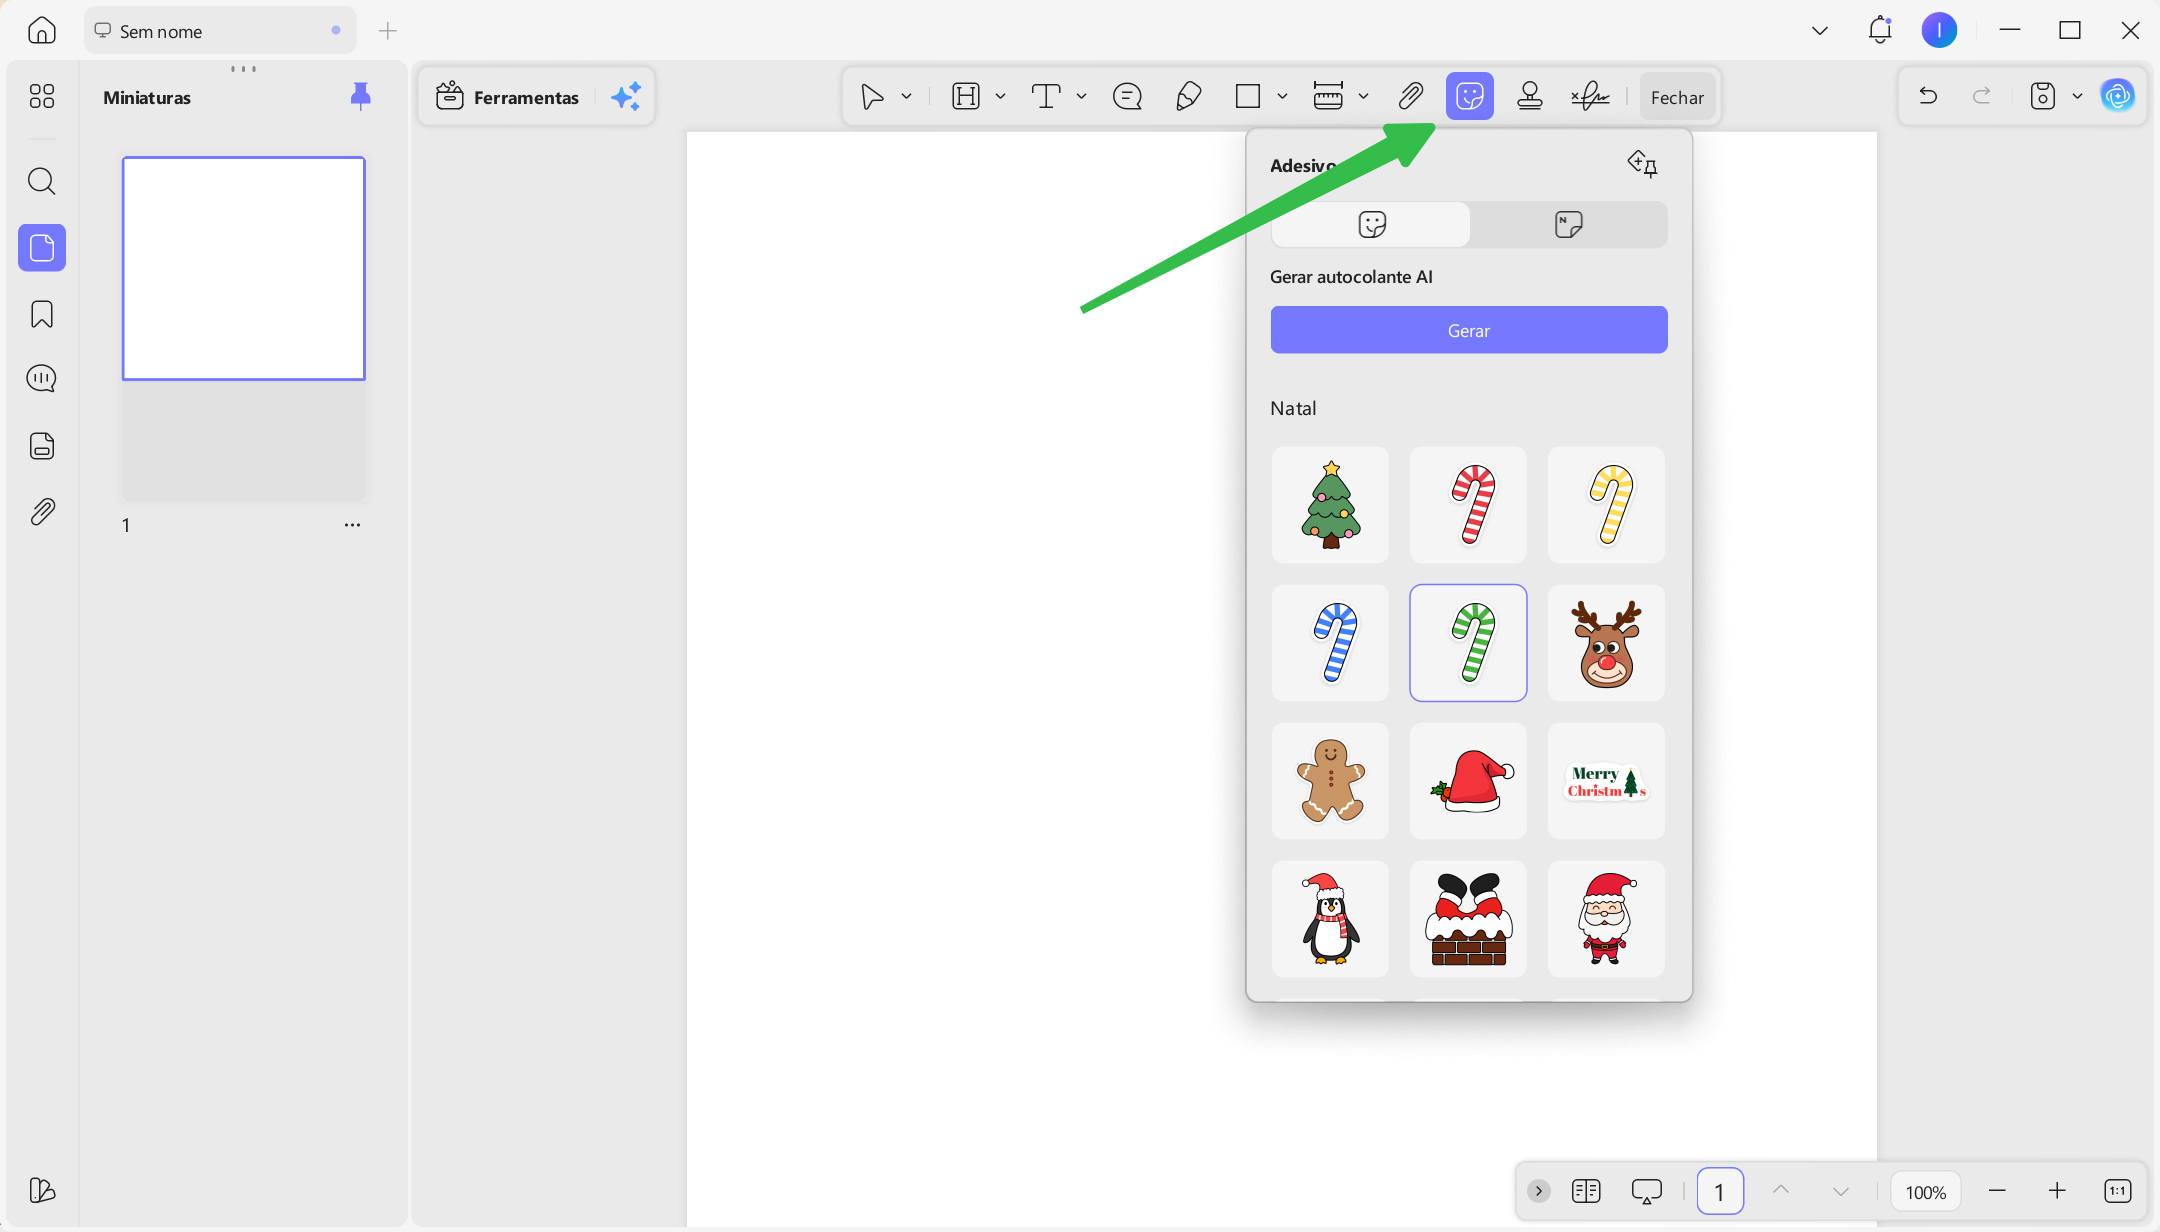The width and height of the screenshot is (2160, 1232).
Task: Pin the Adesivo sticker panel
Action: tap(1642, 163)
